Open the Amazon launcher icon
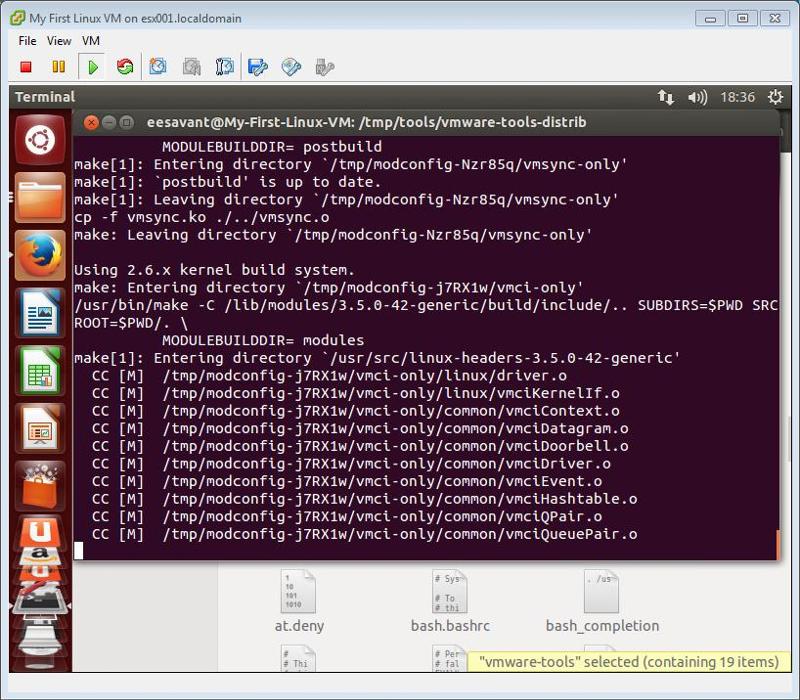 [x=40, y=556]
